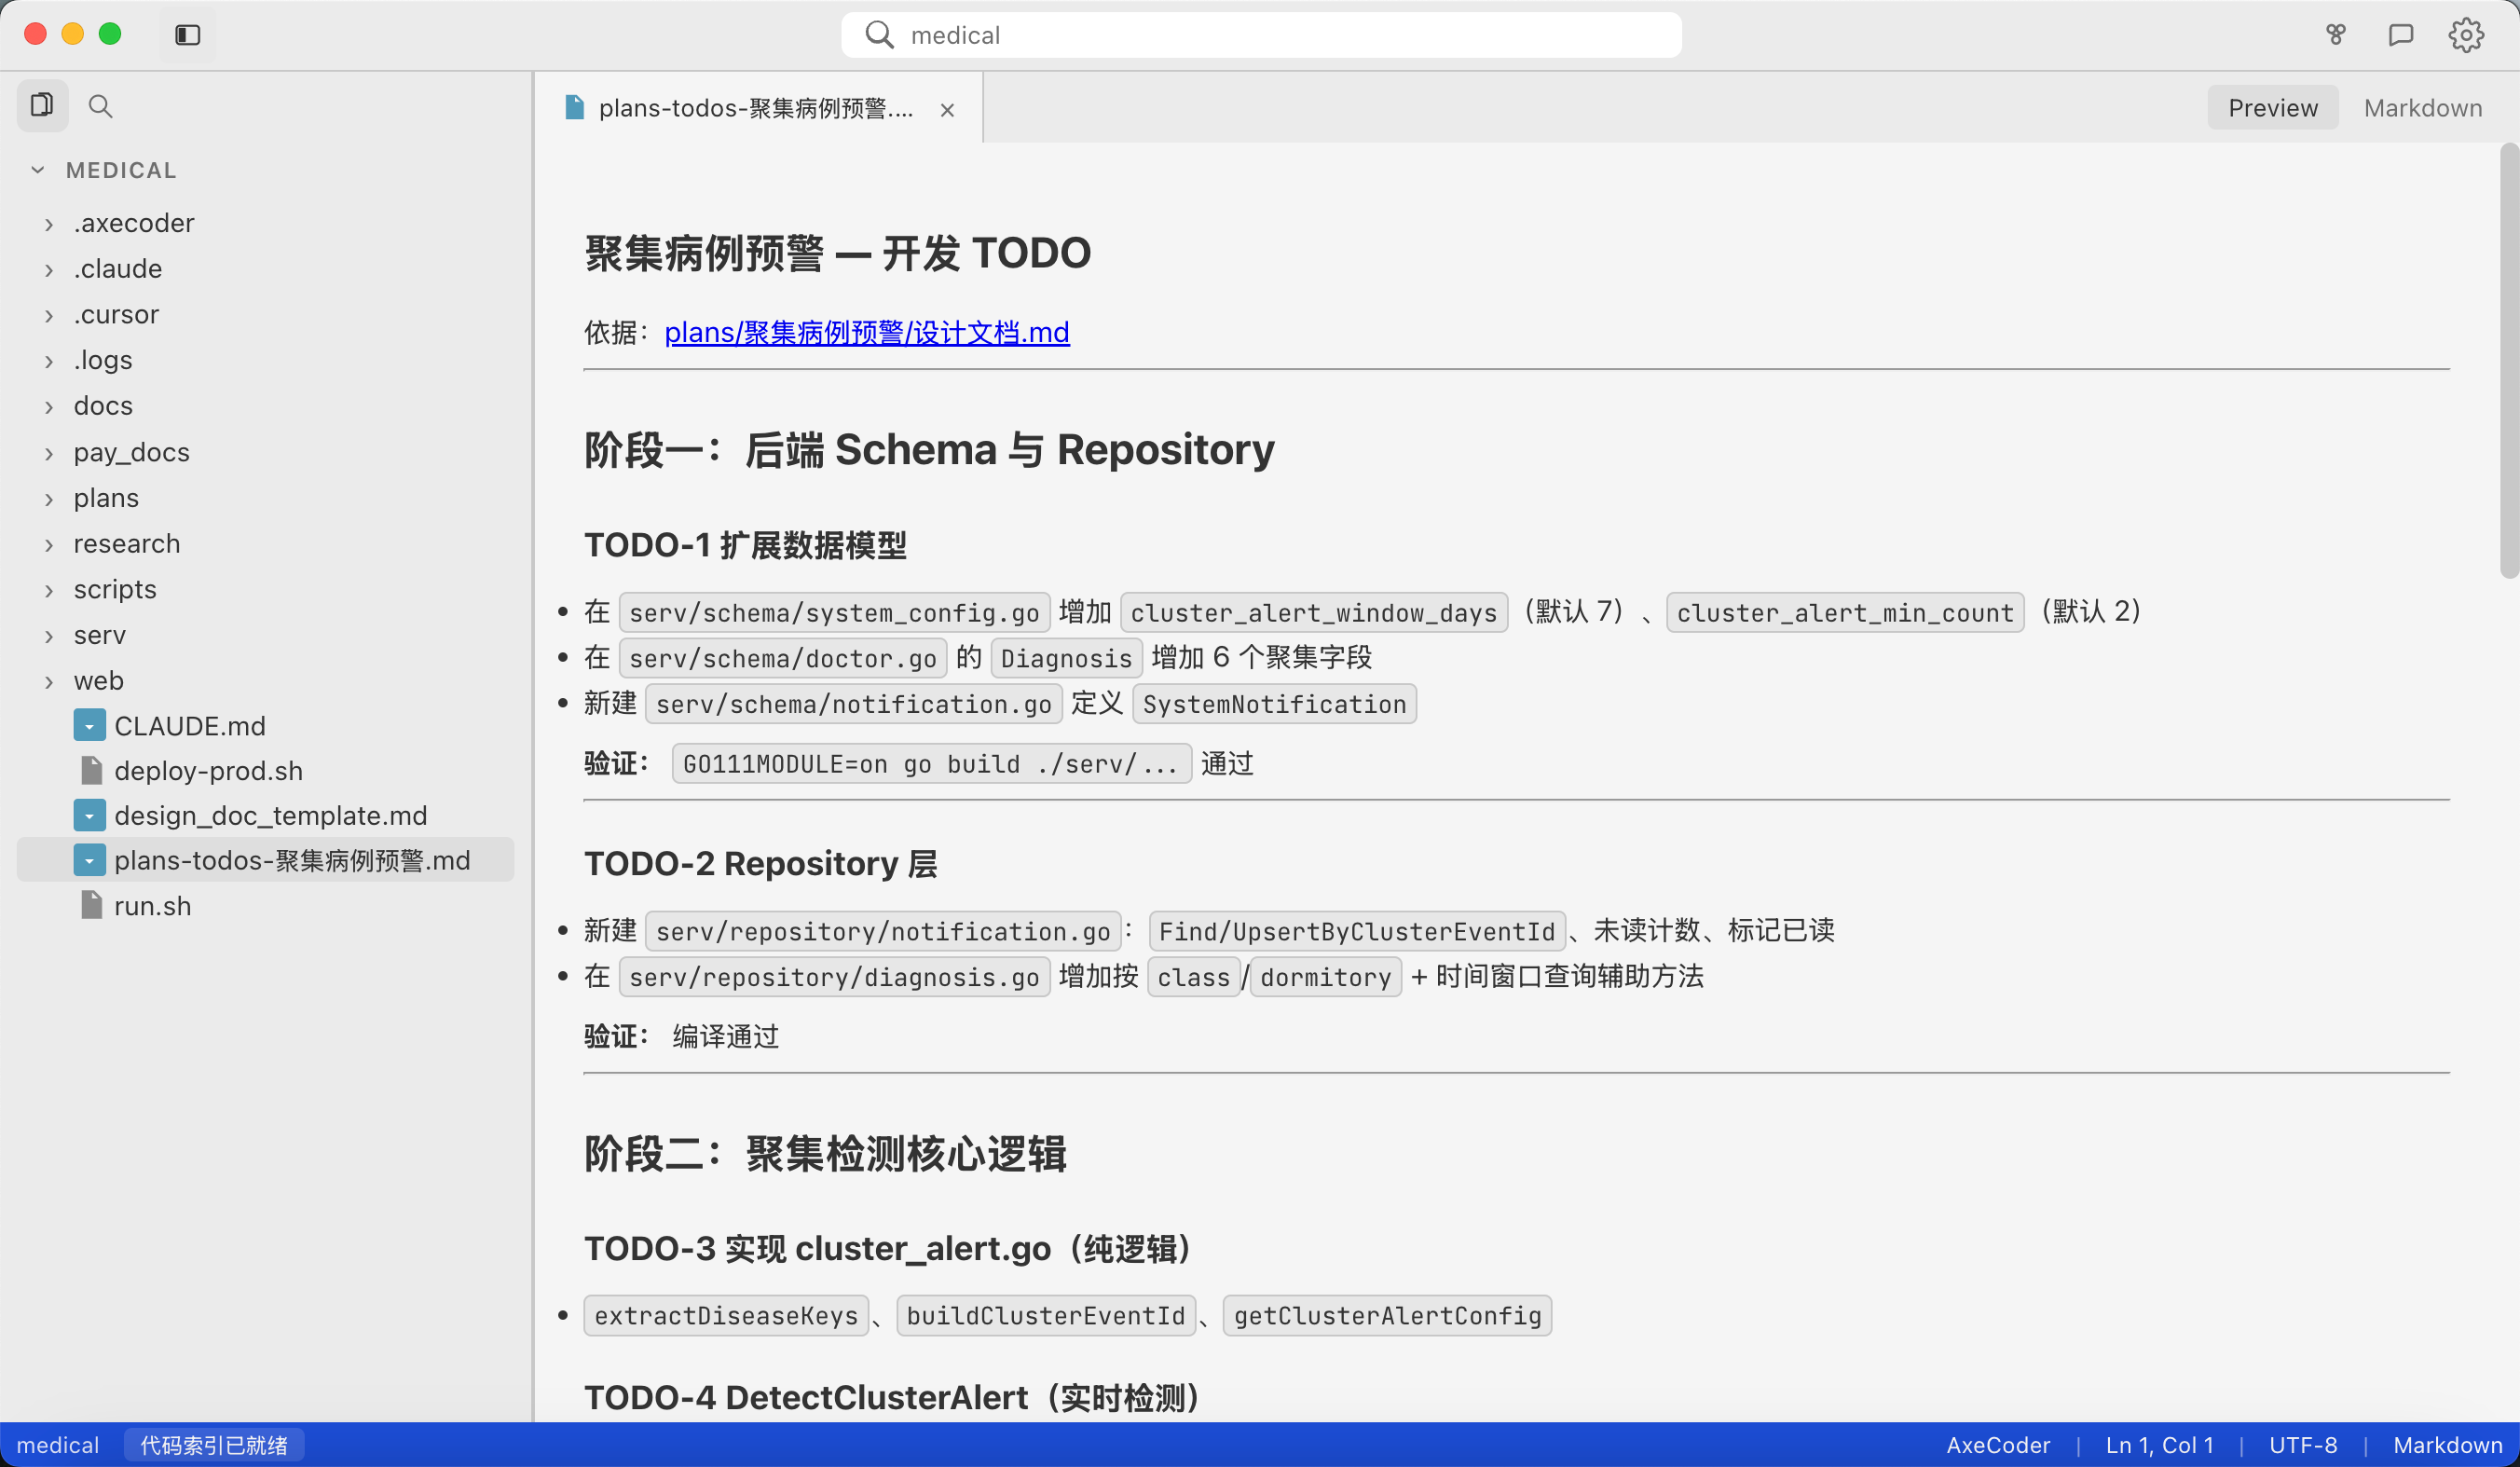The height and width of the screenshot is (1467, 2520).
Task: Open the sidebar search view
Action: pos(100,105)
